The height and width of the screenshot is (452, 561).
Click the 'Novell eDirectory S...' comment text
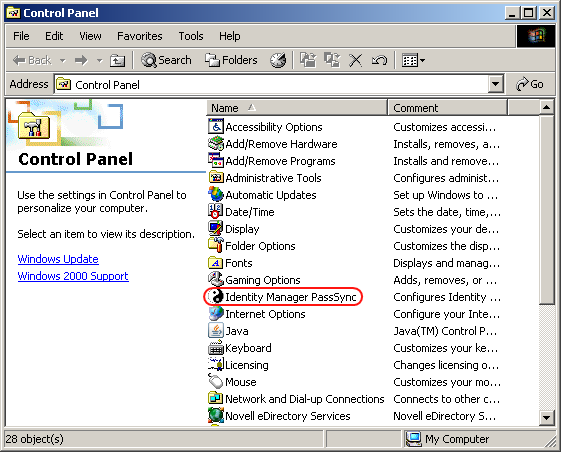click(444, 416)
